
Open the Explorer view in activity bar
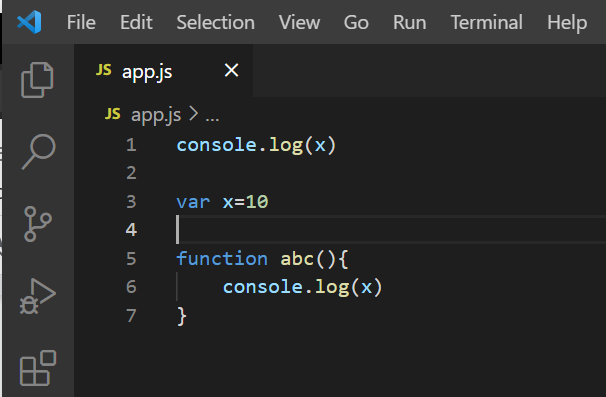[37, 80]
